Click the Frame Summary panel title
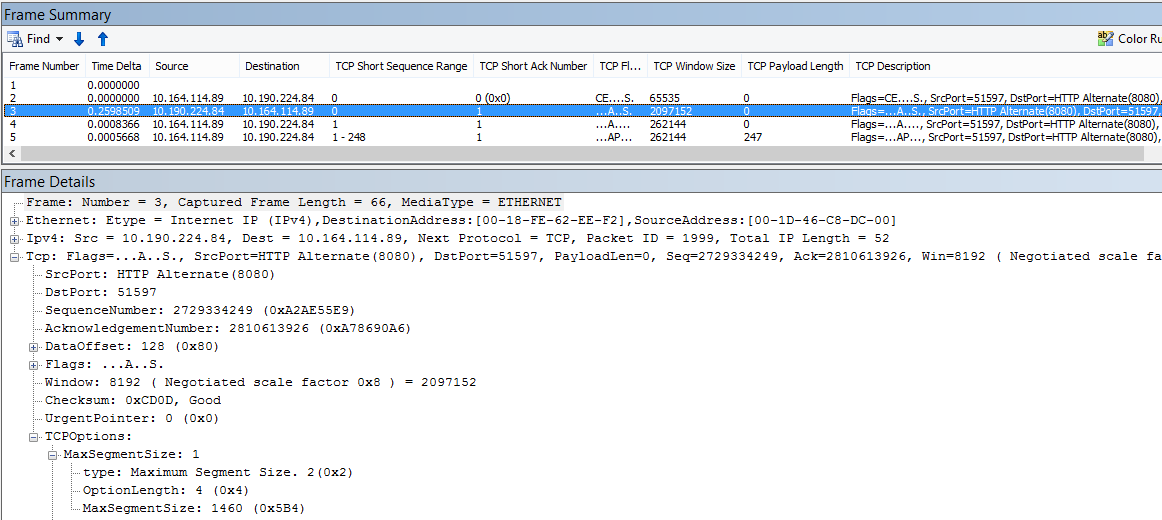This screenshot has height=520, width=1162. 58,15
